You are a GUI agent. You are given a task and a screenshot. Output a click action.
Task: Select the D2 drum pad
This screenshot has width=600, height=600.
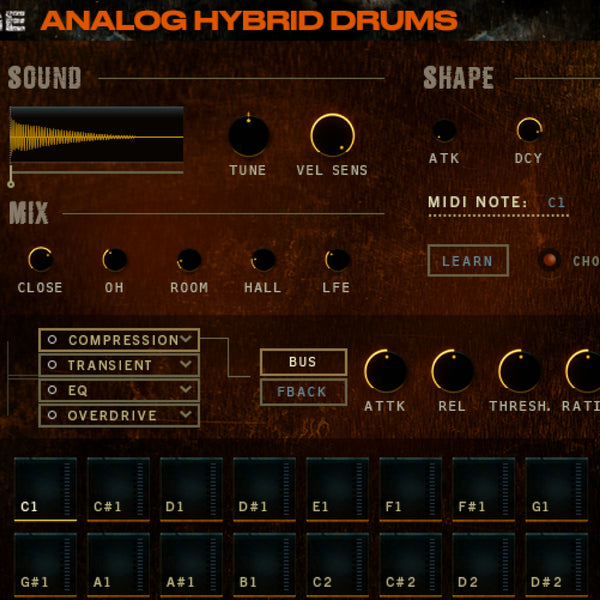(x=484, y=565)
